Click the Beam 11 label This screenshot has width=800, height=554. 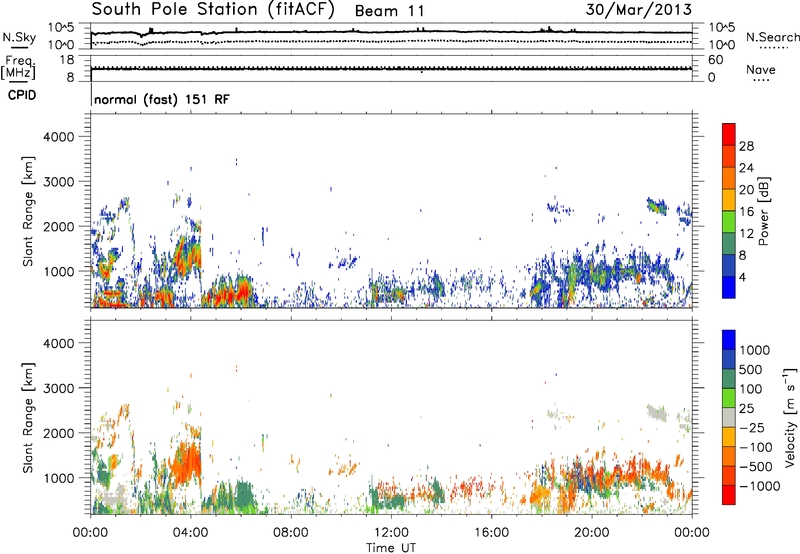pyautogui.click(x=389, y=11)
